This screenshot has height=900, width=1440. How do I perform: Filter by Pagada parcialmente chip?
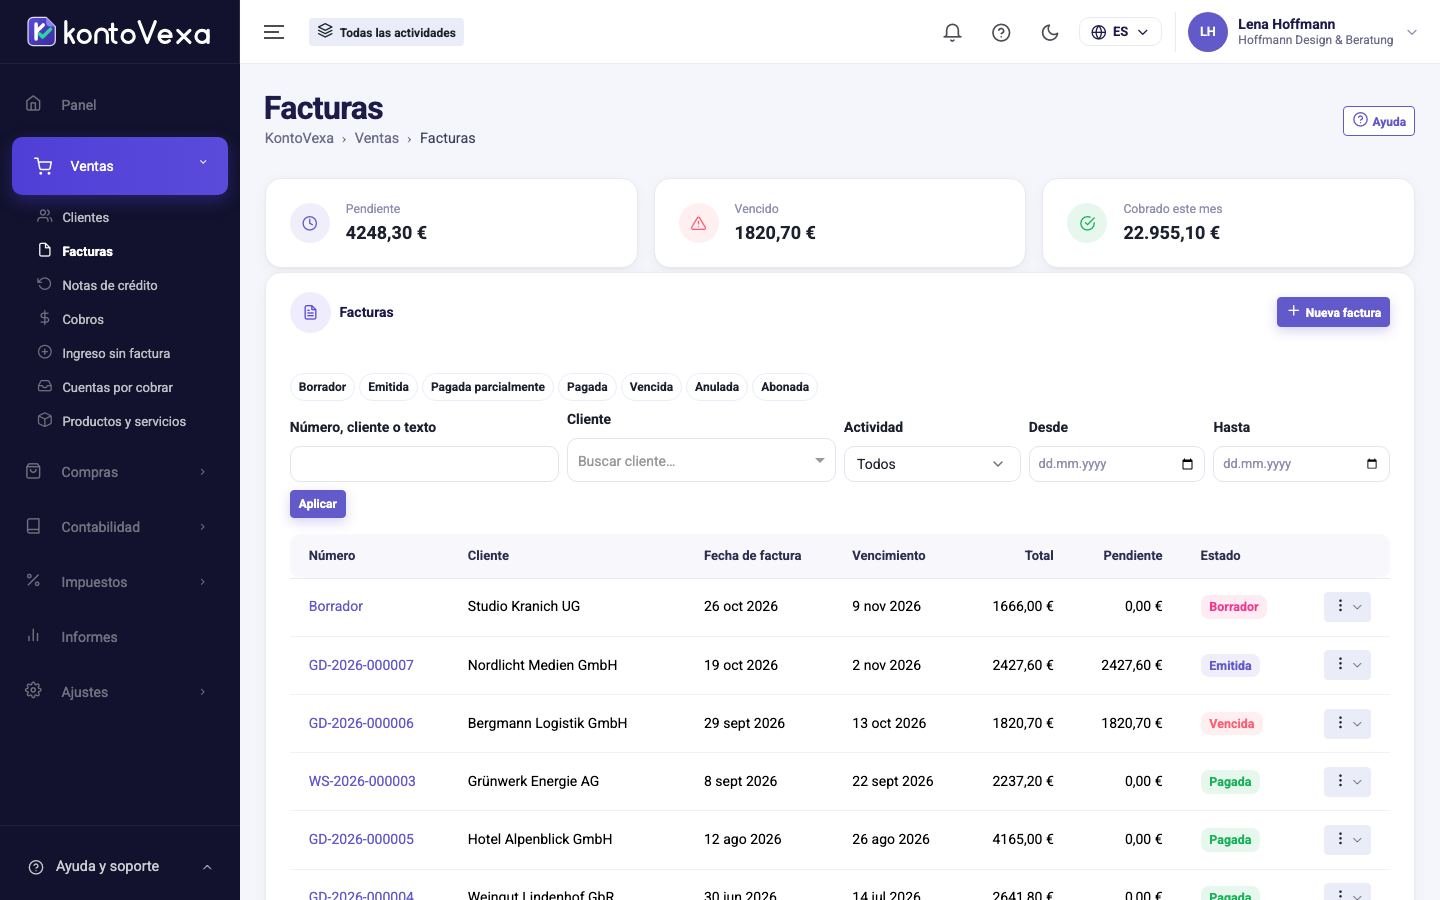tap(488, 387)
